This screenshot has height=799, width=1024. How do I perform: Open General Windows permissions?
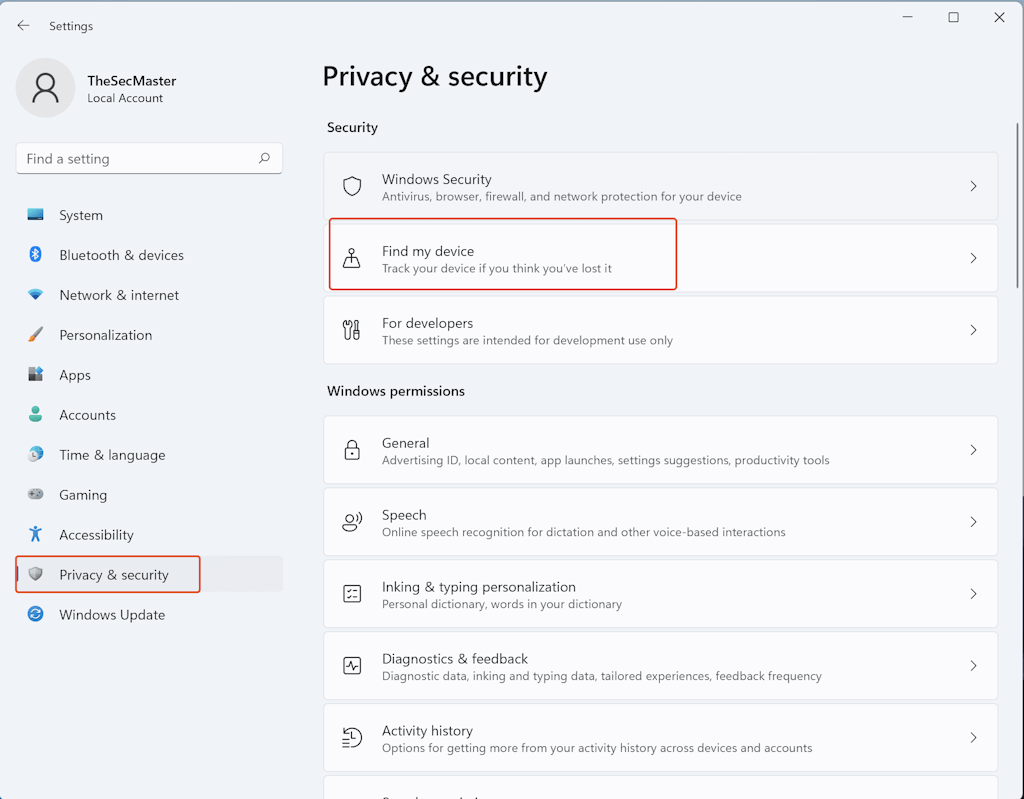[x=660, y=450]
